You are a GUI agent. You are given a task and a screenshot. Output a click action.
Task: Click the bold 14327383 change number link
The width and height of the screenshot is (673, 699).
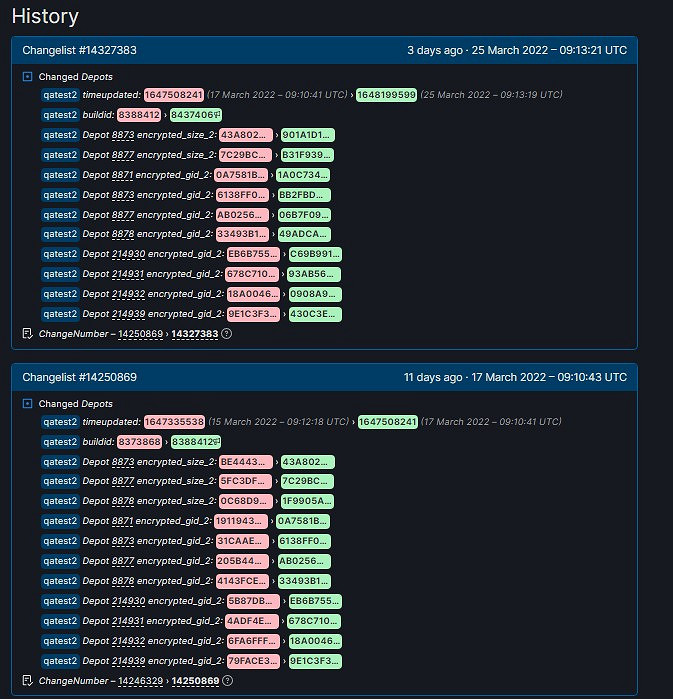tap(195, 334)
